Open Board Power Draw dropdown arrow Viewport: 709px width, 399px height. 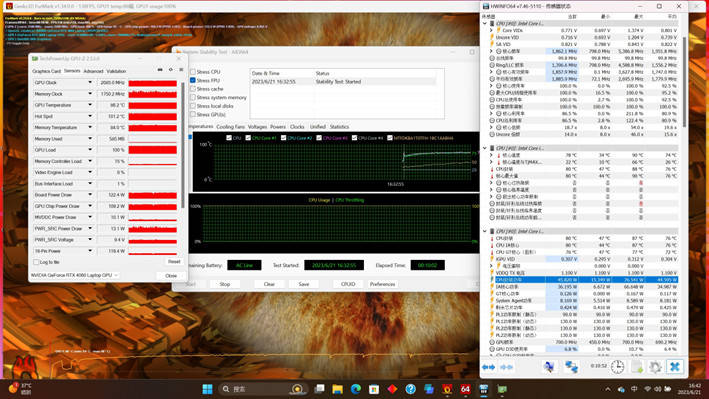90,195
